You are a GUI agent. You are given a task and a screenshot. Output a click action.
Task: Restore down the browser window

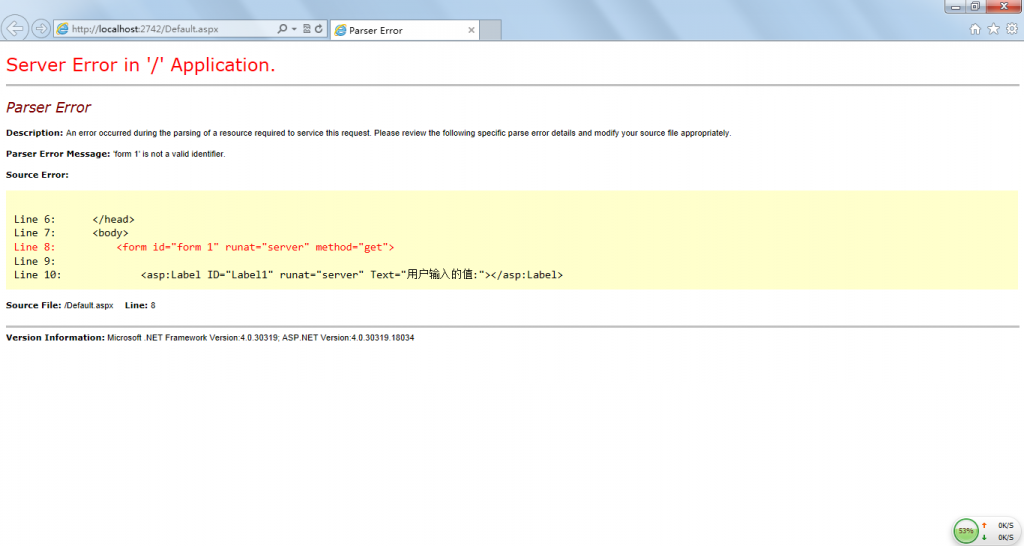(x=974, y=7)
